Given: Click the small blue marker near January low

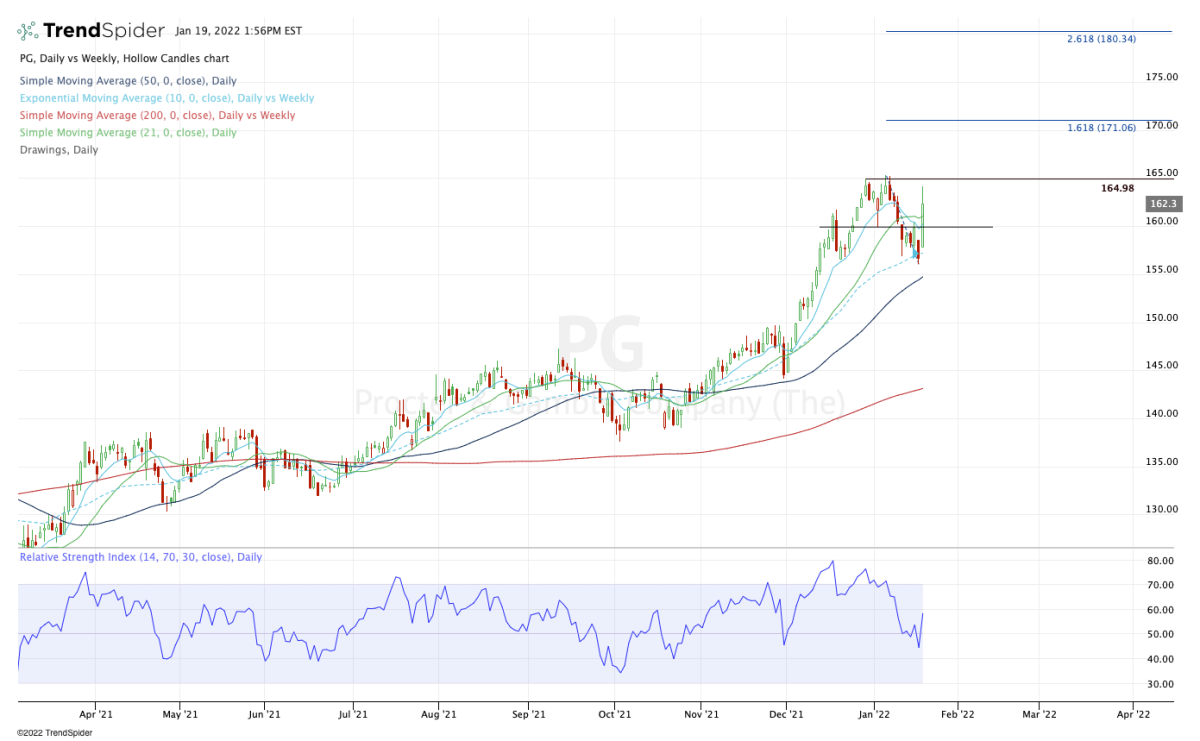Looking at the screenshot, I should tap(915, 254).
